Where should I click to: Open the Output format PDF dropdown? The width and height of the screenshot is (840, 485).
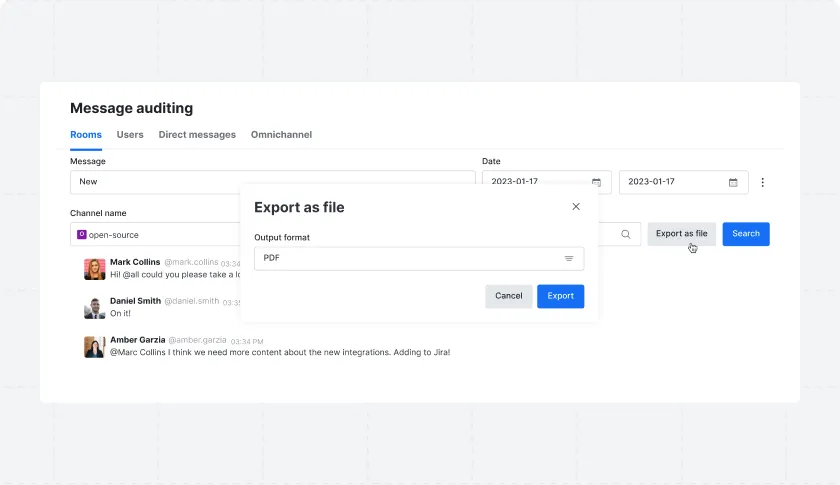[419, 258]
